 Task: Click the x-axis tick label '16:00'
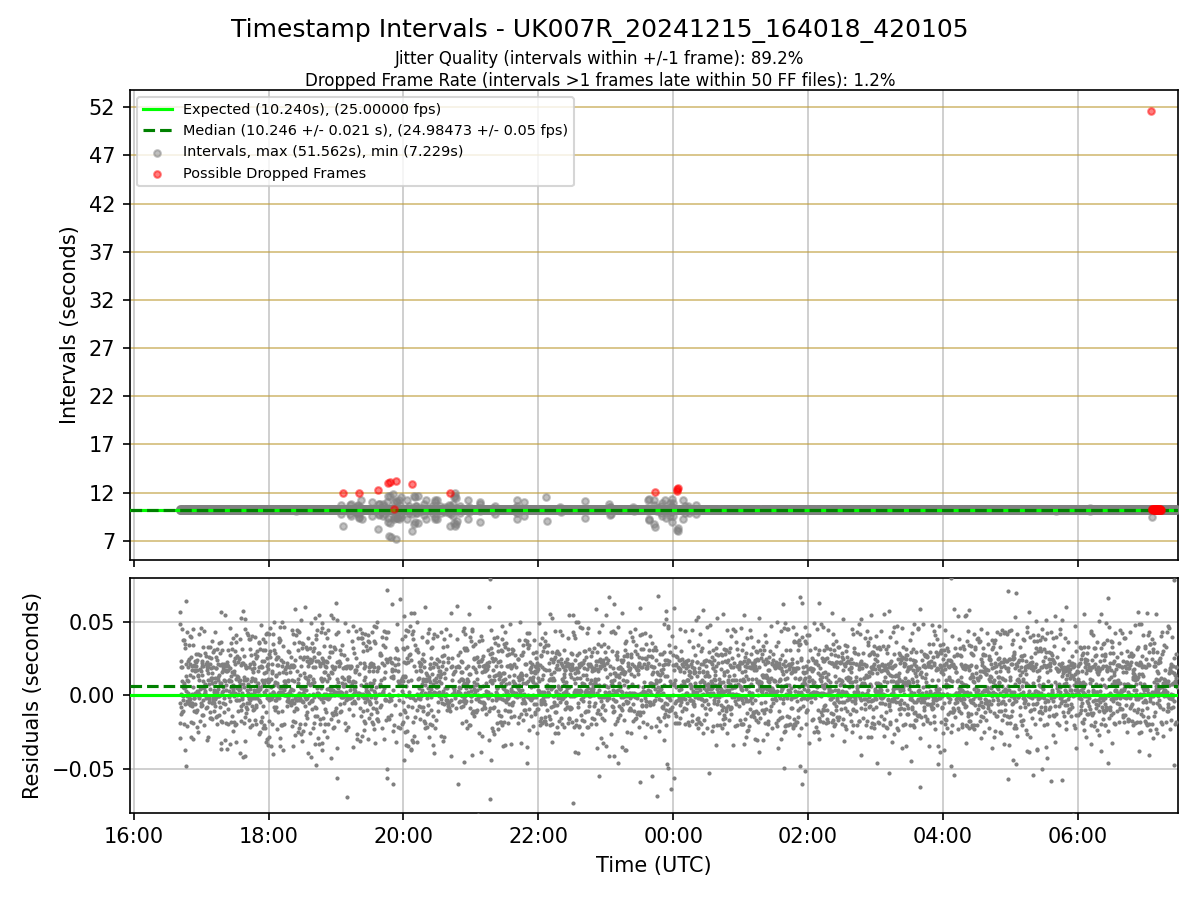[x=134, y=835]
